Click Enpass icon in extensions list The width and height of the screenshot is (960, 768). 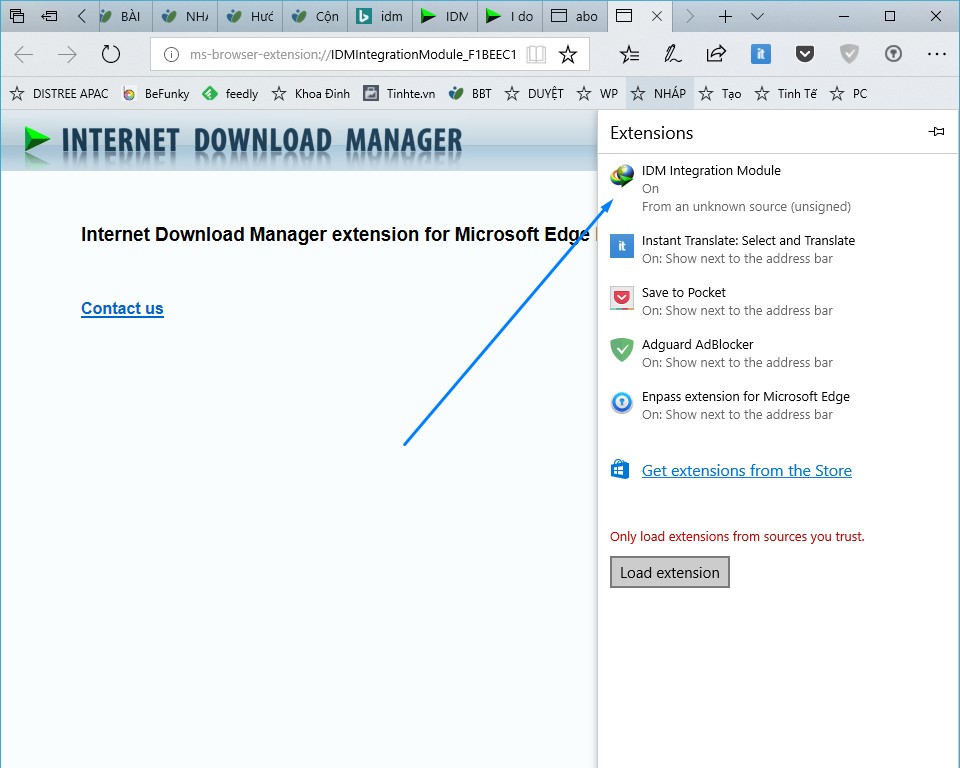coord(622,402)
